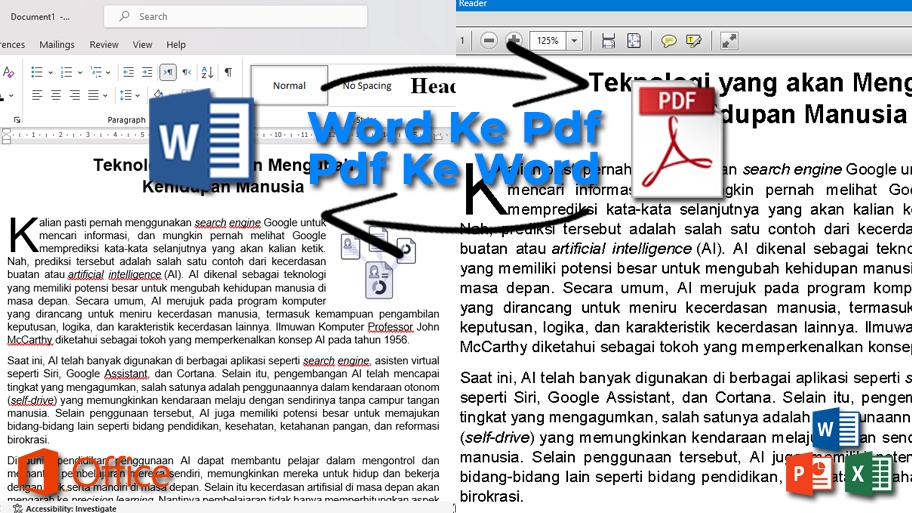Screen dimensions: 912x513
Task: Expand line spacing dropdown arrow
Action: [x=137, y=95]
